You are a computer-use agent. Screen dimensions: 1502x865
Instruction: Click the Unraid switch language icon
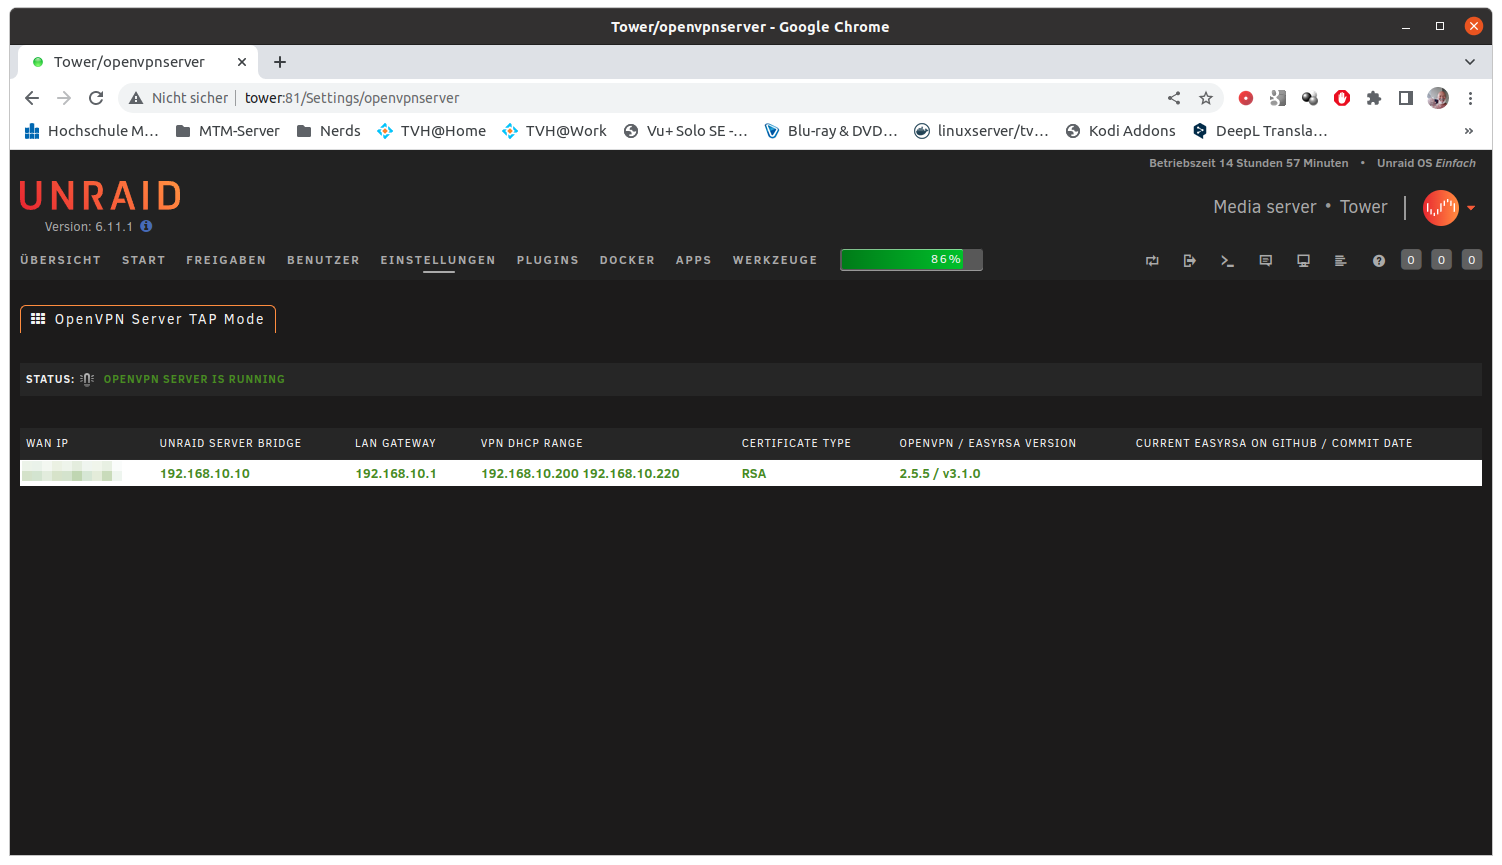(x=1152, y=261)
